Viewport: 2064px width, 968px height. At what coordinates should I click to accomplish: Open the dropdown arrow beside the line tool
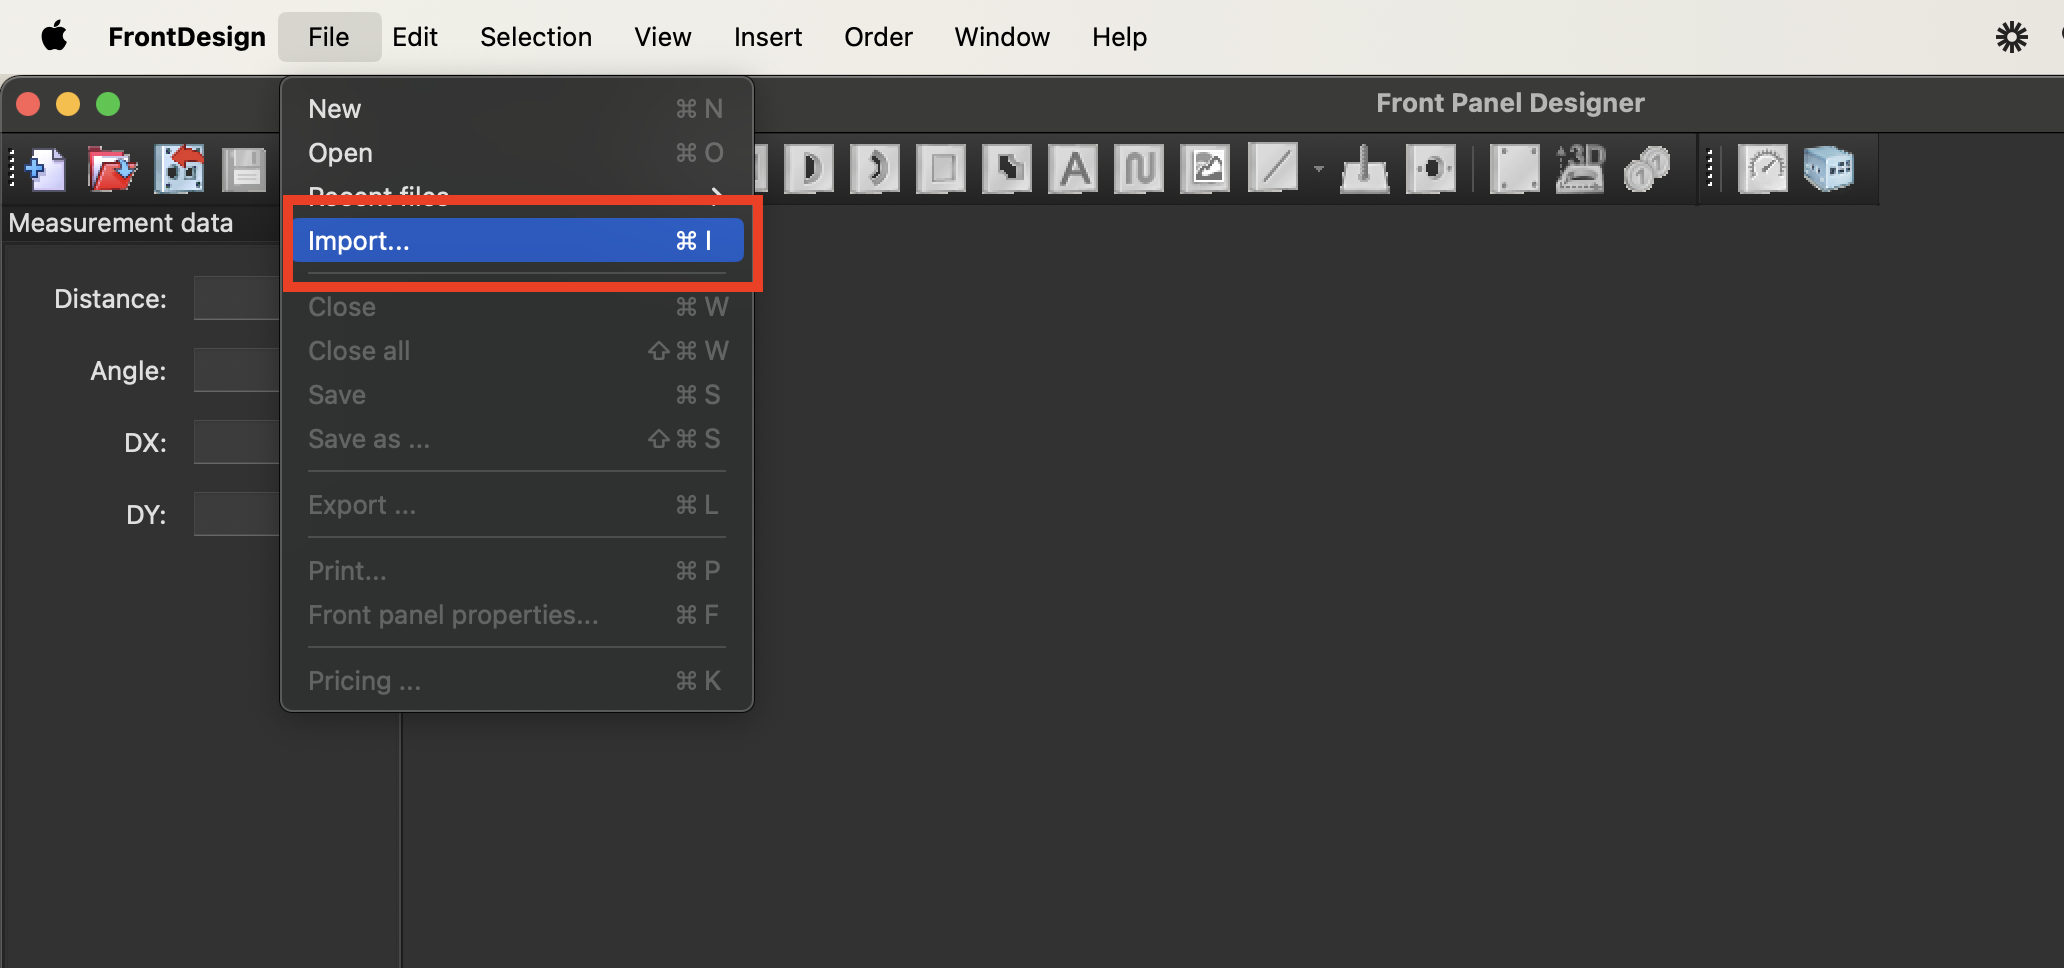click(x=1319, y=169)
